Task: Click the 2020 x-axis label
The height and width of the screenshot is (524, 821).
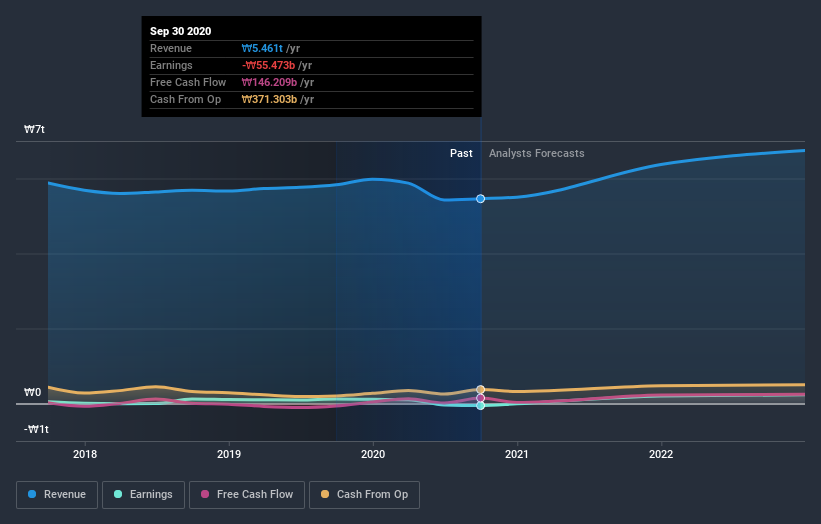Action: click(373, 454)
